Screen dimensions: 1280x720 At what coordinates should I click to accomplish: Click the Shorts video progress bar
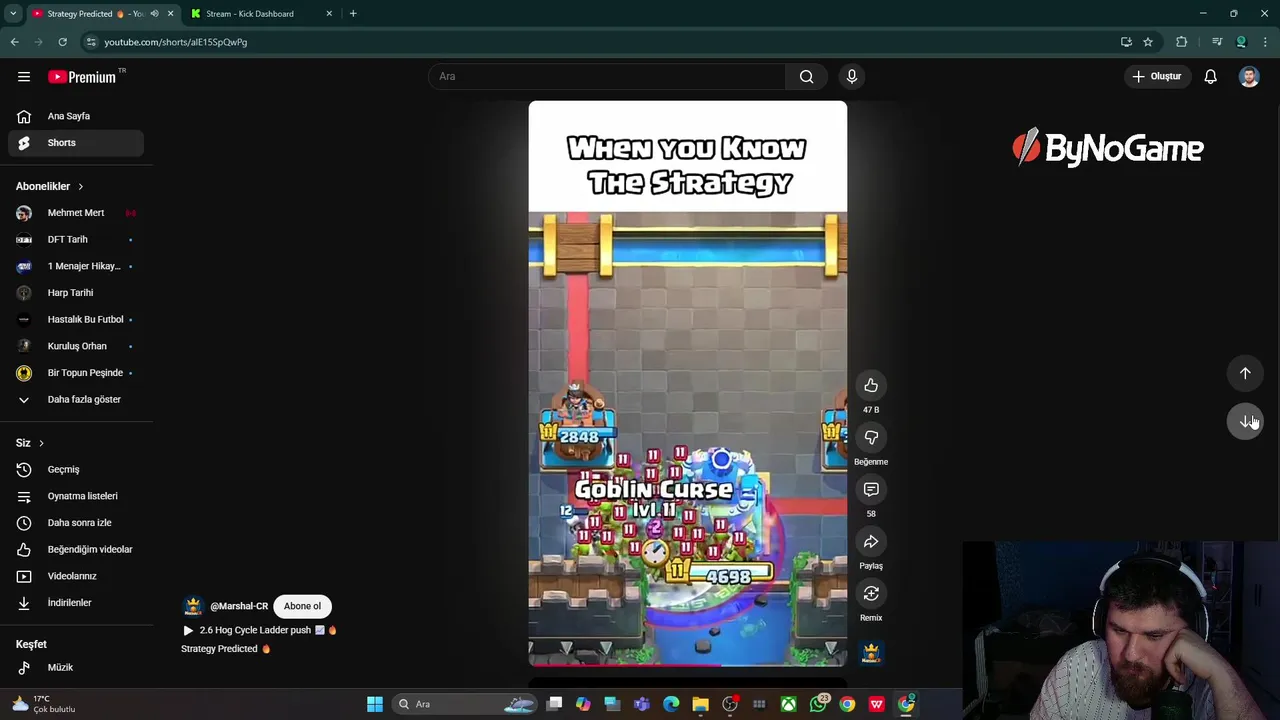coord(687,664)
